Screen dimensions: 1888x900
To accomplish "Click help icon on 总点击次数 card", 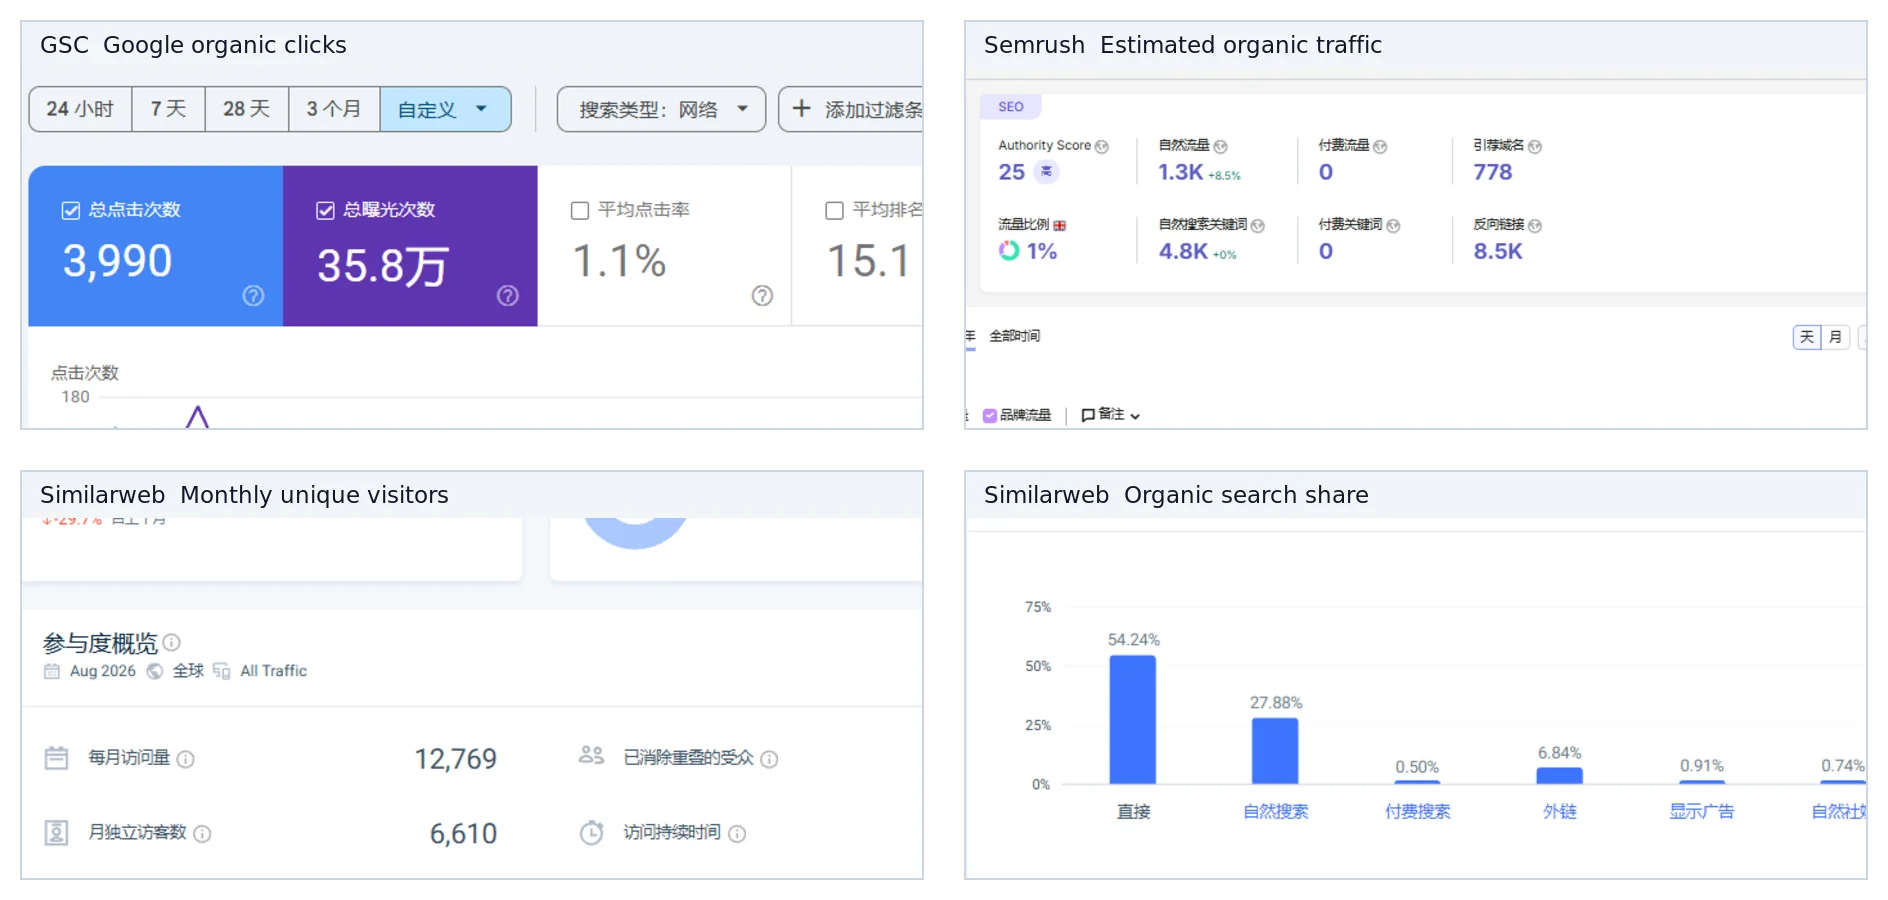I will pos(254,295).
